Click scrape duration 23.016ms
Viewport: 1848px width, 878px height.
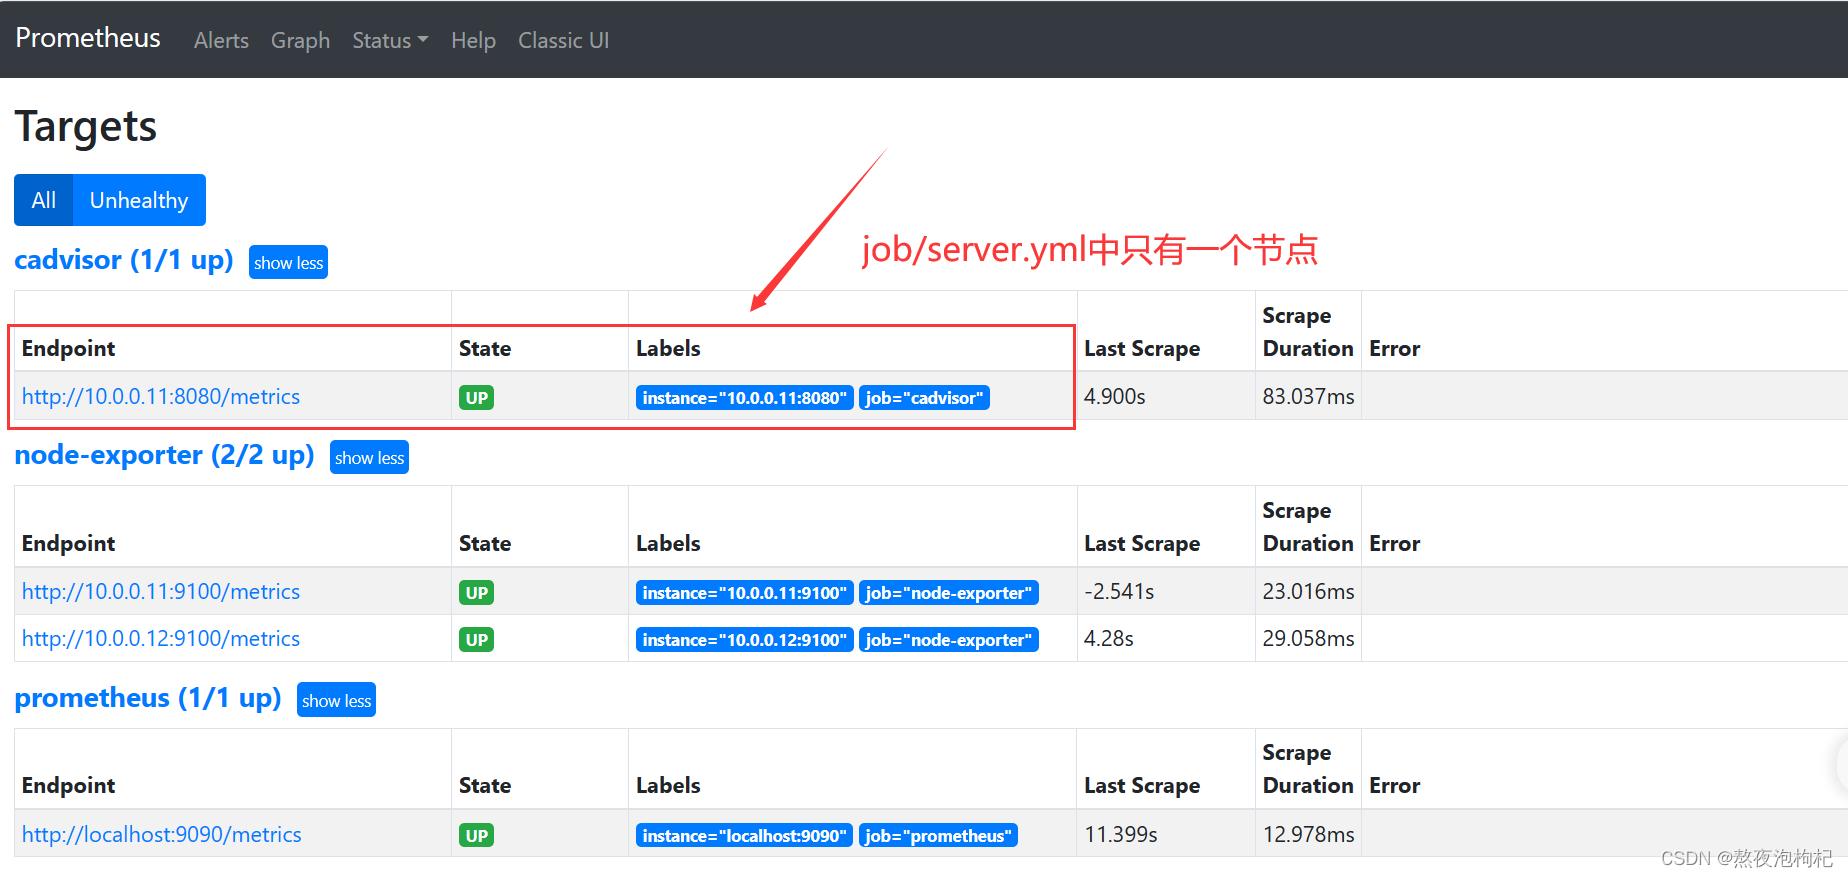click(1308, 591)
